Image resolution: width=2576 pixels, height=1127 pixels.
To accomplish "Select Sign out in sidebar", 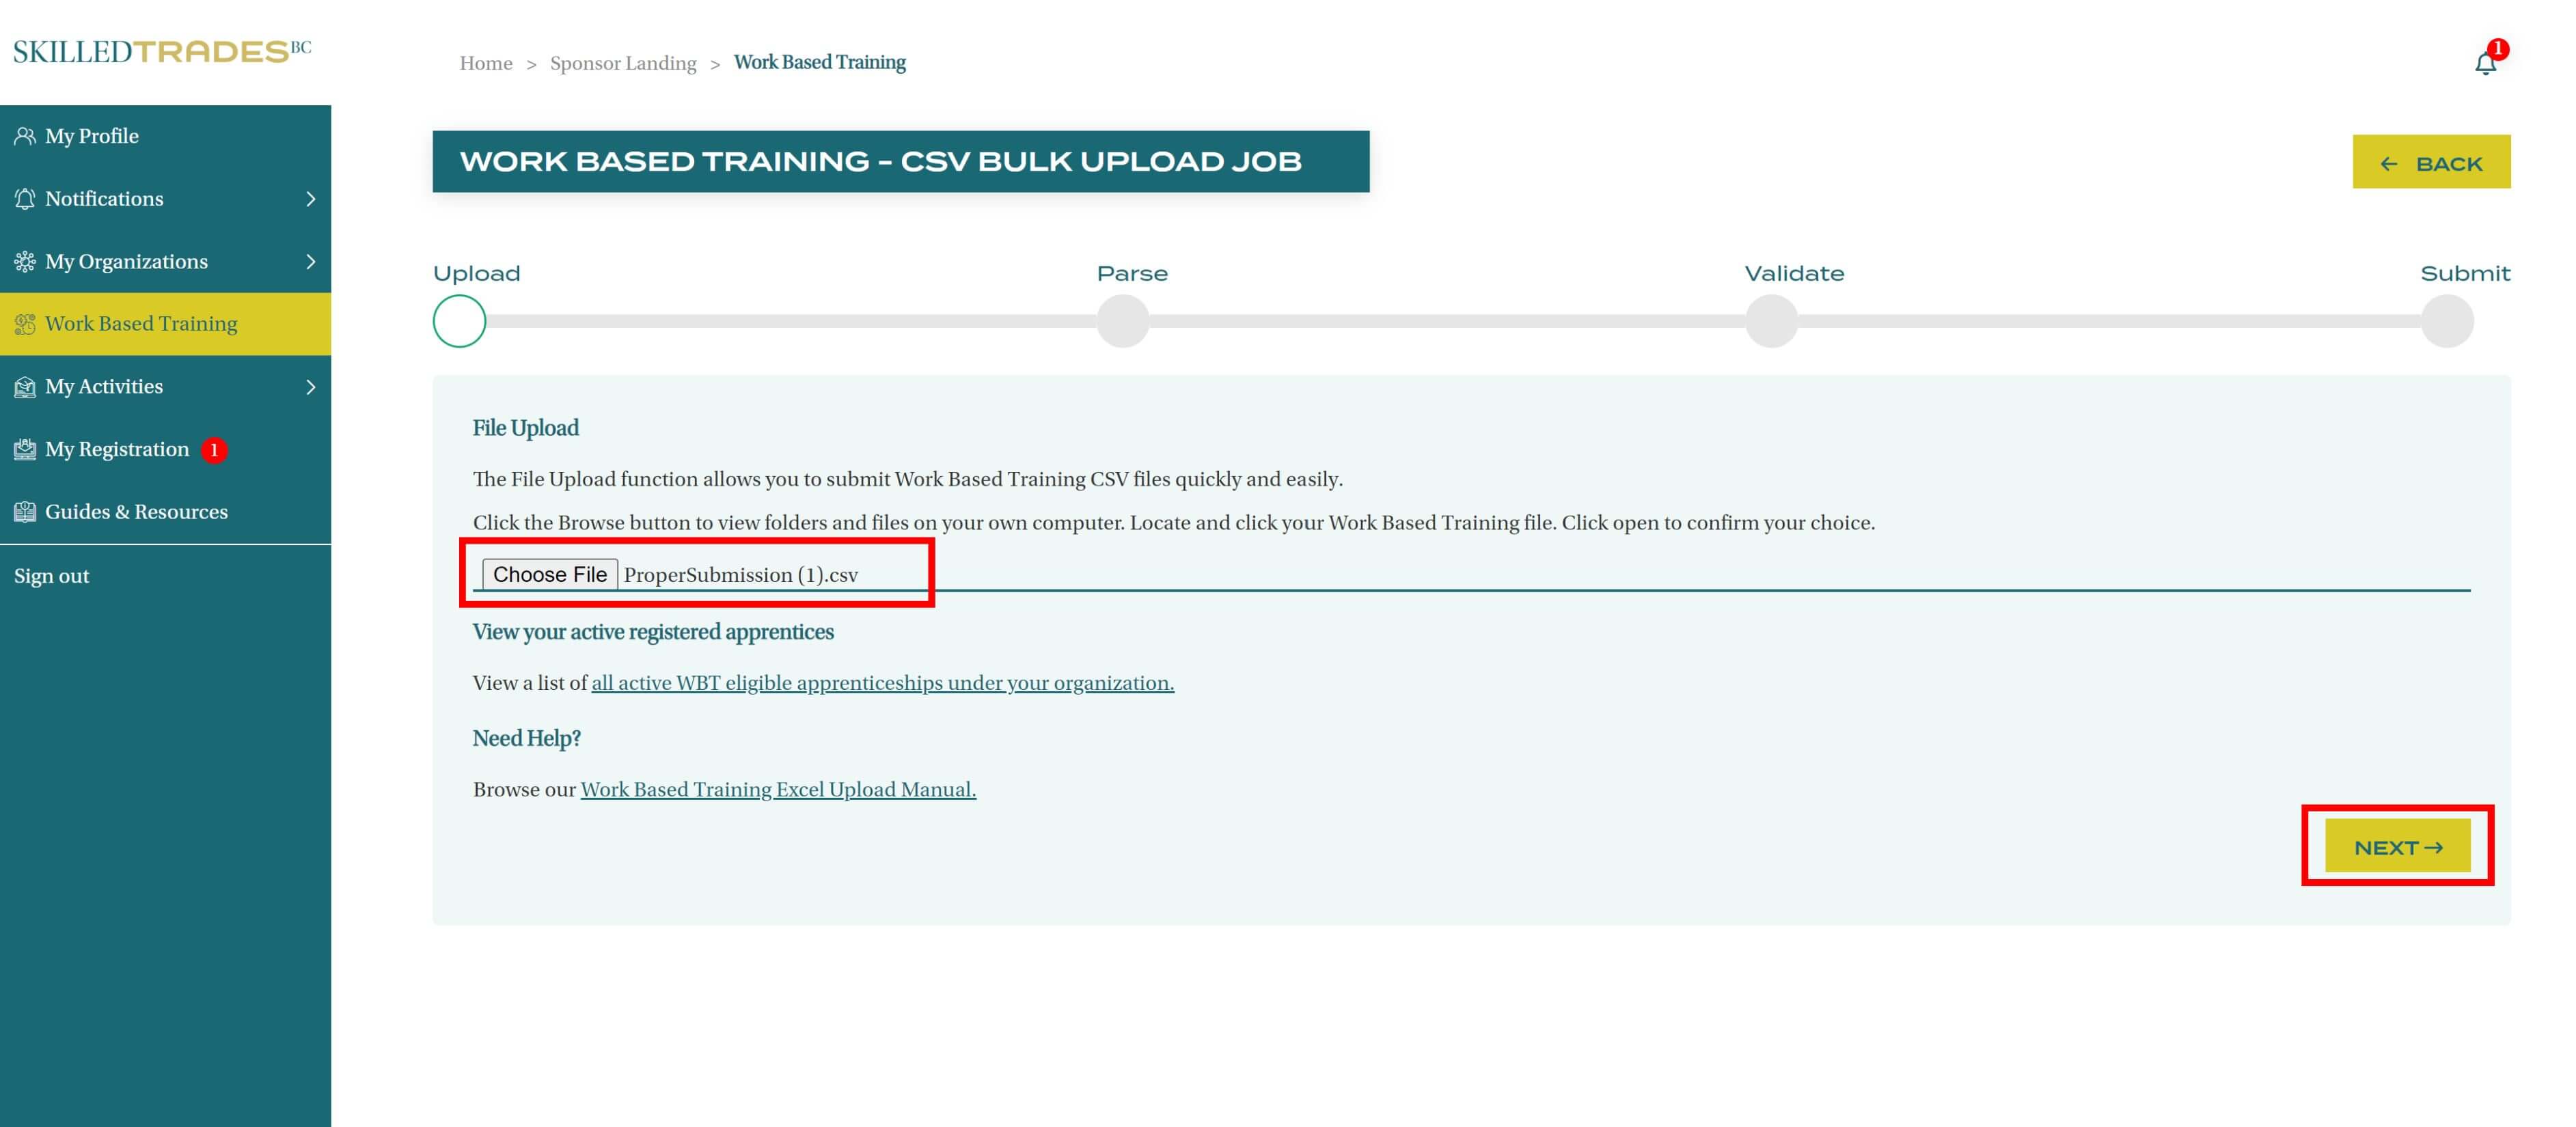I will tap(52, 576).
